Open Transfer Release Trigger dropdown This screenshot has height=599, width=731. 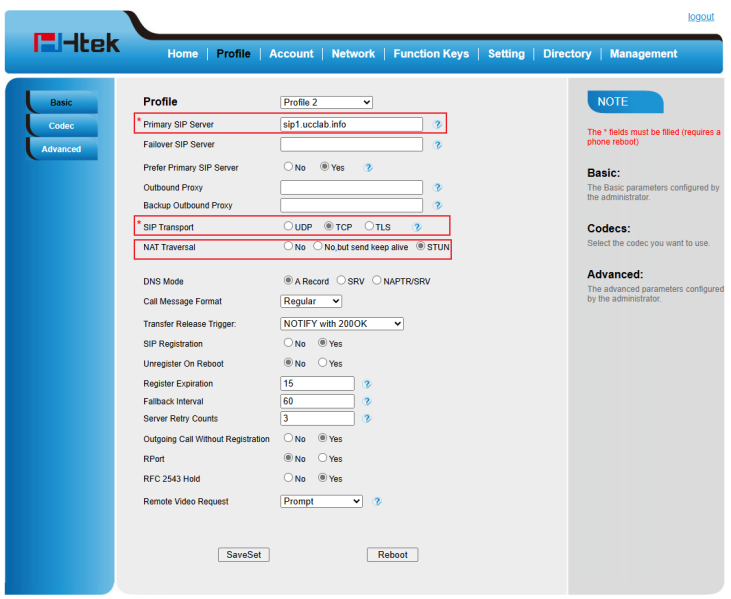[x=342, y=324]
